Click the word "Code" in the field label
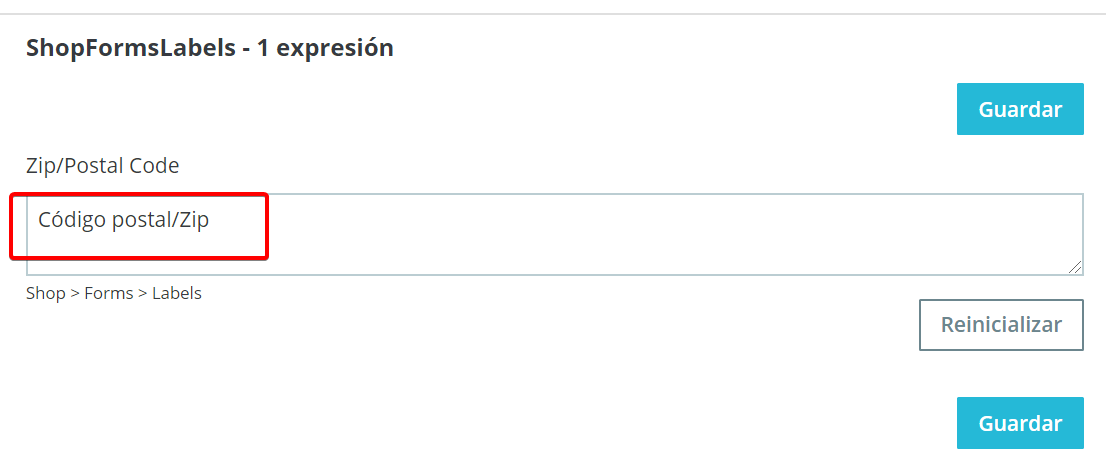Screen dimensions: 1106x464 pyautogui.click(x=155, y=166)
